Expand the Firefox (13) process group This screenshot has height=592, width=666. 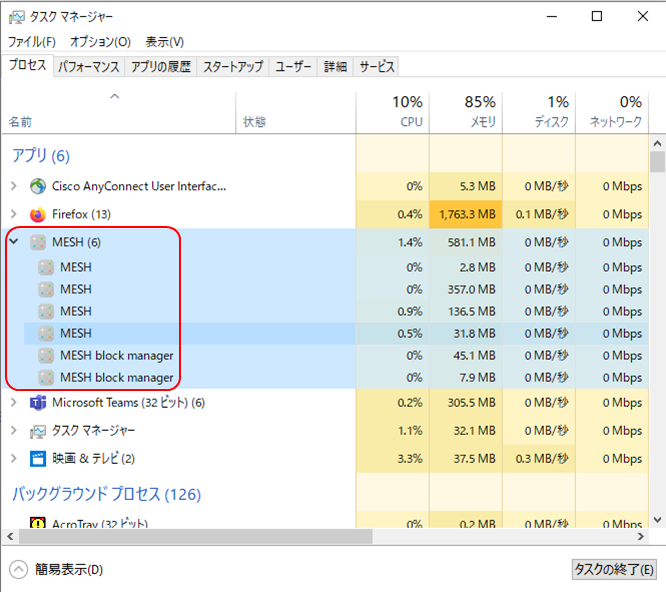point(14,214)
